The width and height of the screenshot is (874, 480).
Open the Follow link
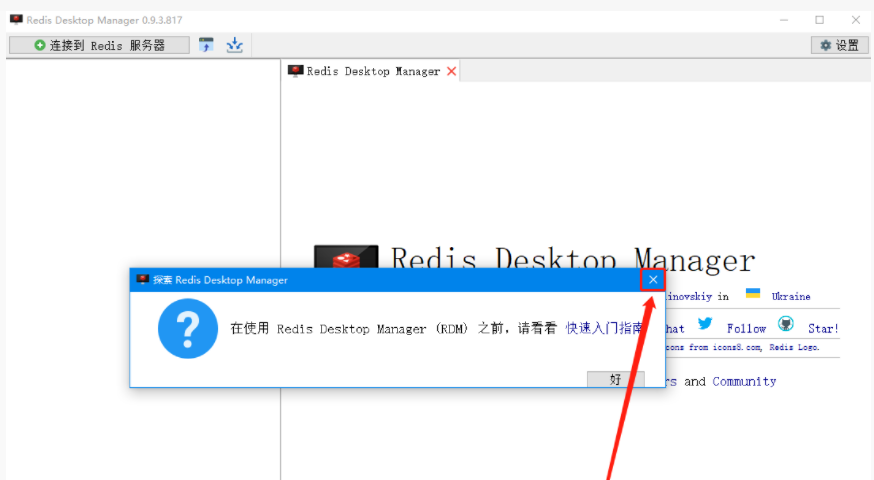pyautogui.click(x=746, y=329)
